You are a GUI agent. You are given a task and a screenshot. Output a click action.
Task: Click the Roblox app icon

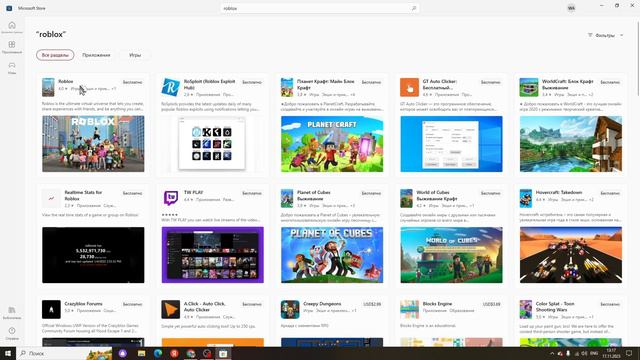click(x=48, y=87)
